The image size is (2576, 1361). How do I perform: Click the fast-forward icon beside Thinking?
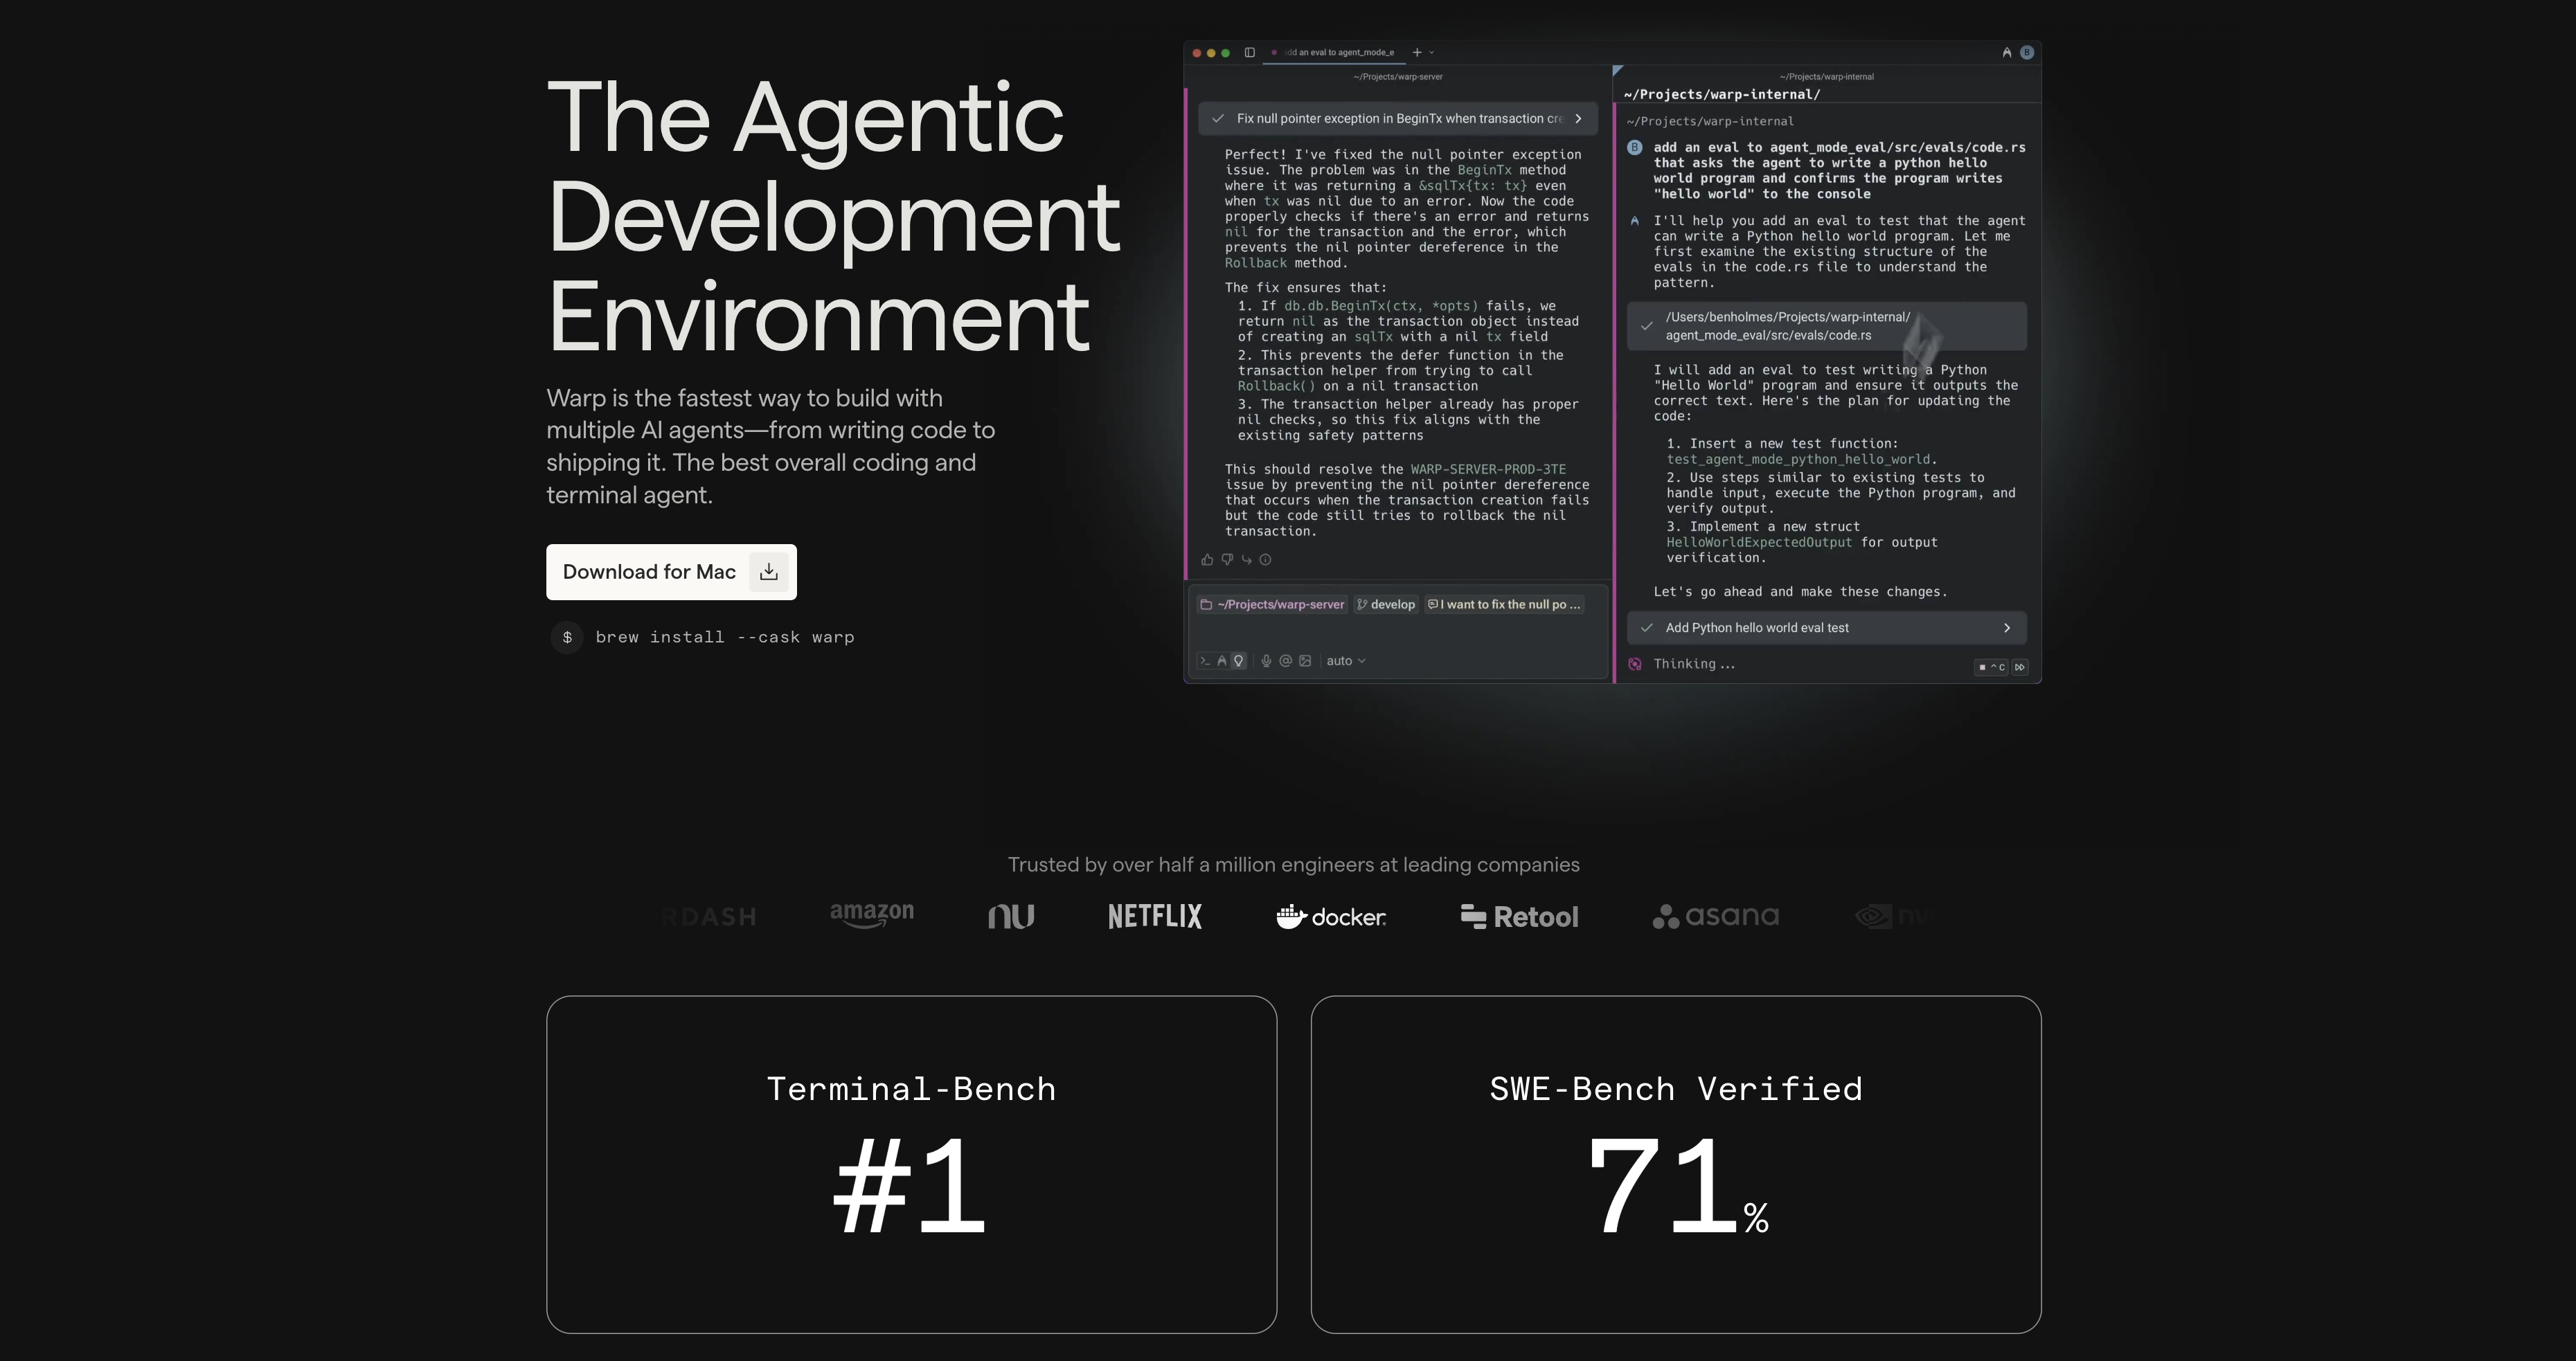pyautogui.click(x=2020, y=667)
